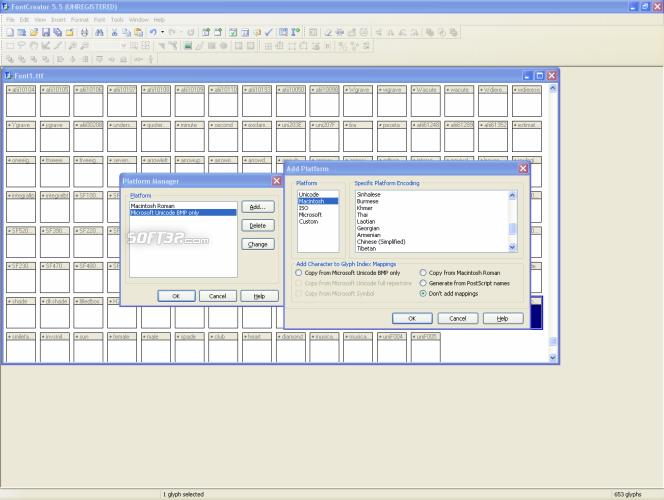The image size is (664, 500).
Task: Click Delete in Platform Manager
Action: click(258, 226)
